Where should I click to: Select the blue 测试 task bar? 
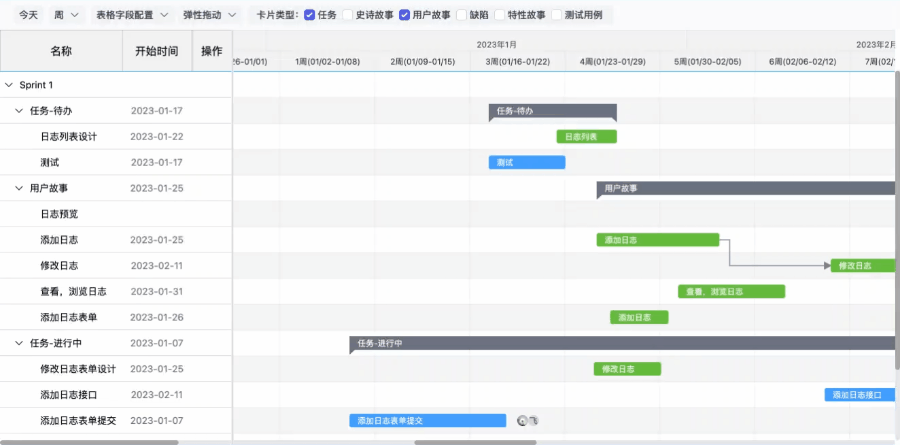click(x=526, y=163)
